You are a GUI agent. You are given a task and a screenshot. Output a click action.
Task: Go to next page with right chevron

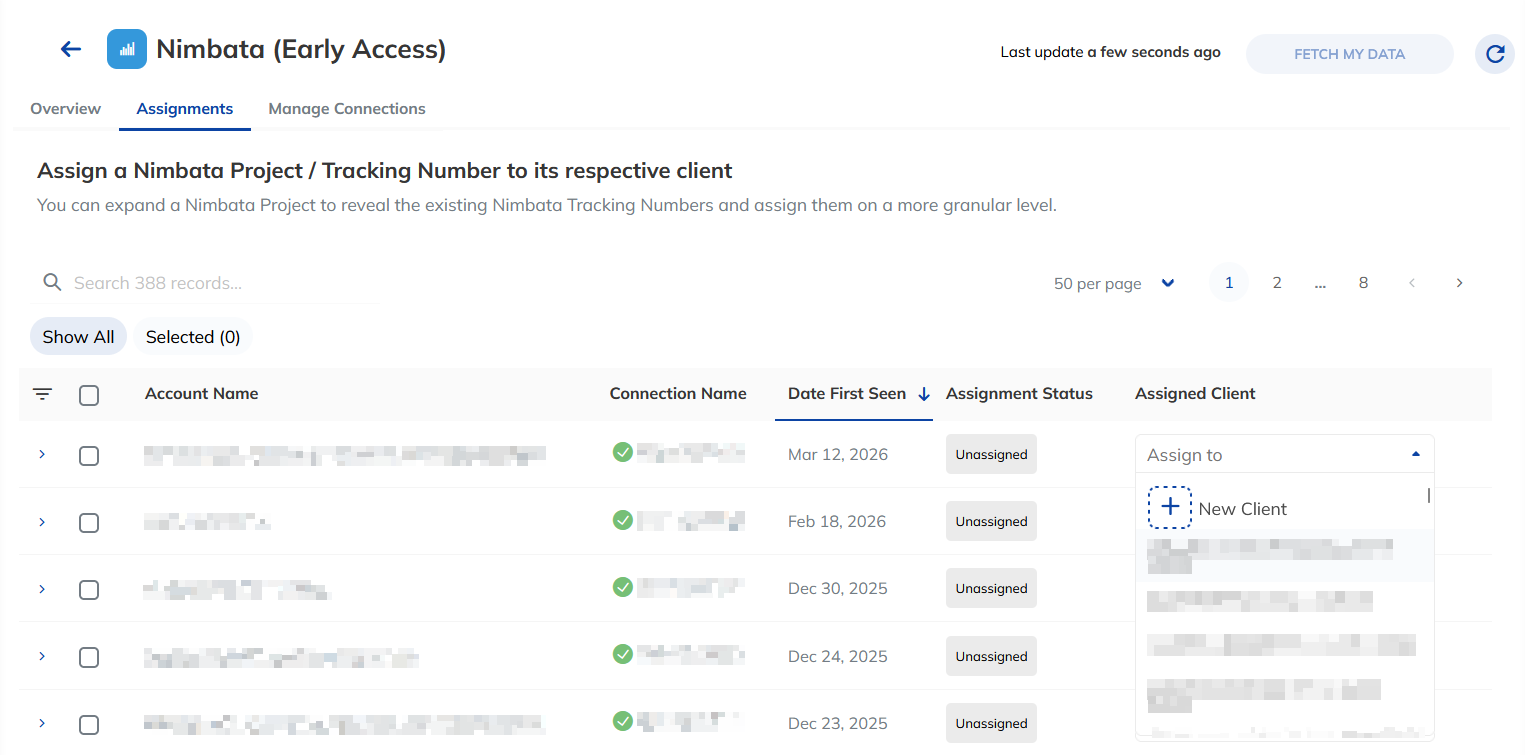click(1459, 283)
